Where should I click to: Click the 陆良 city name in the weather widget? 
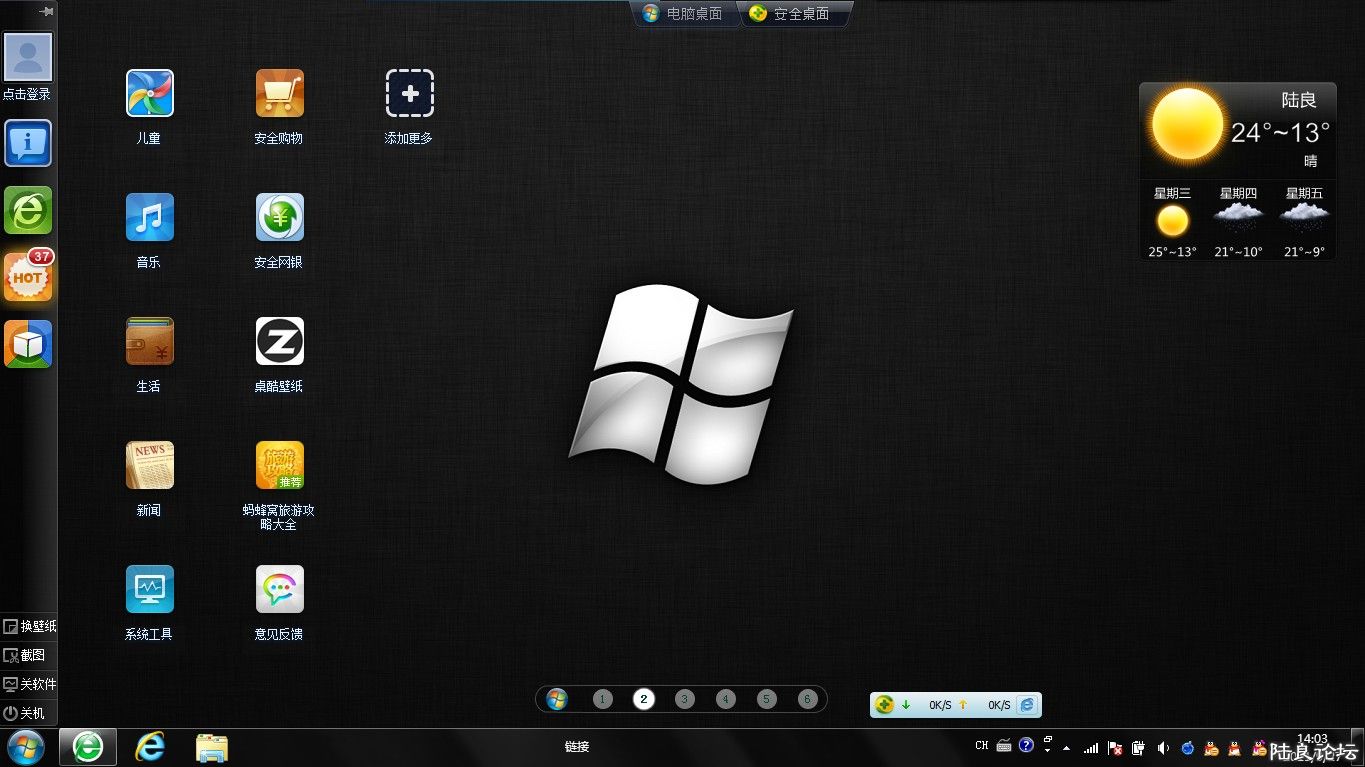pos(1299,100)
